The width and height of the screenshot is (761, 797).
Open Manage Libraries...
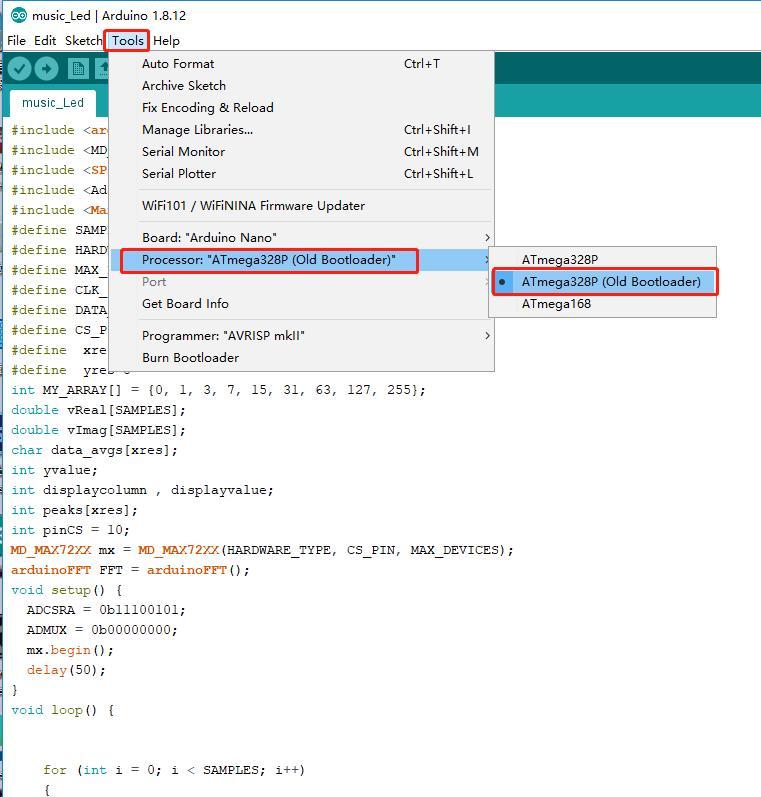click(x=301, y=130)
